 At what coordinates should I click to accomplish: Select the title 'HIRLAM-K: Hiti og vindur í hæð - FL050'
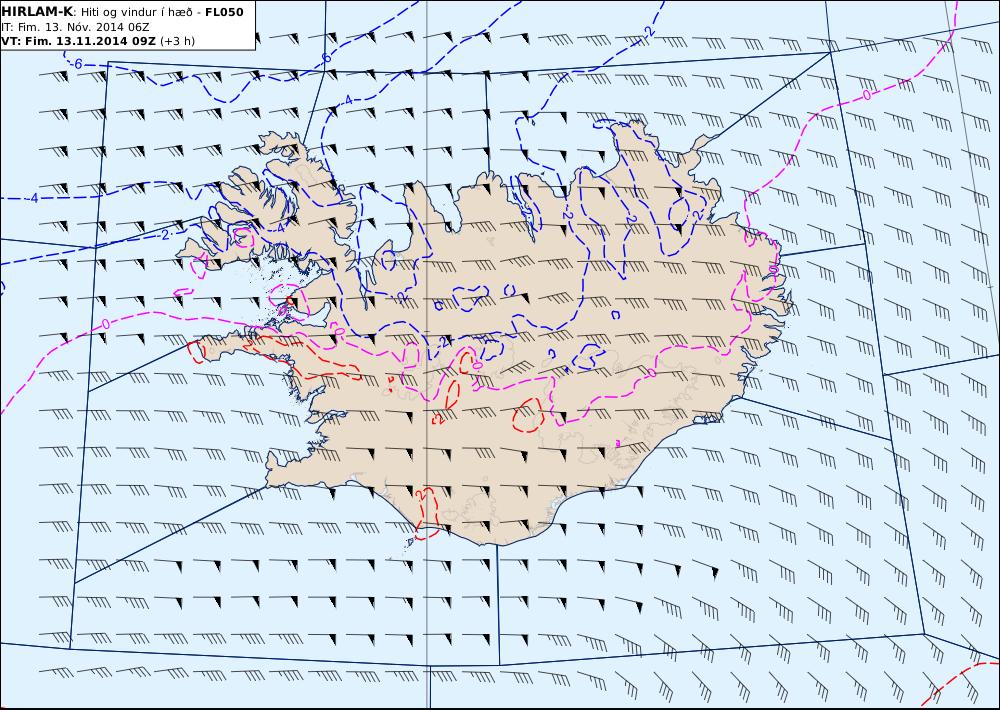click(122, 12)
